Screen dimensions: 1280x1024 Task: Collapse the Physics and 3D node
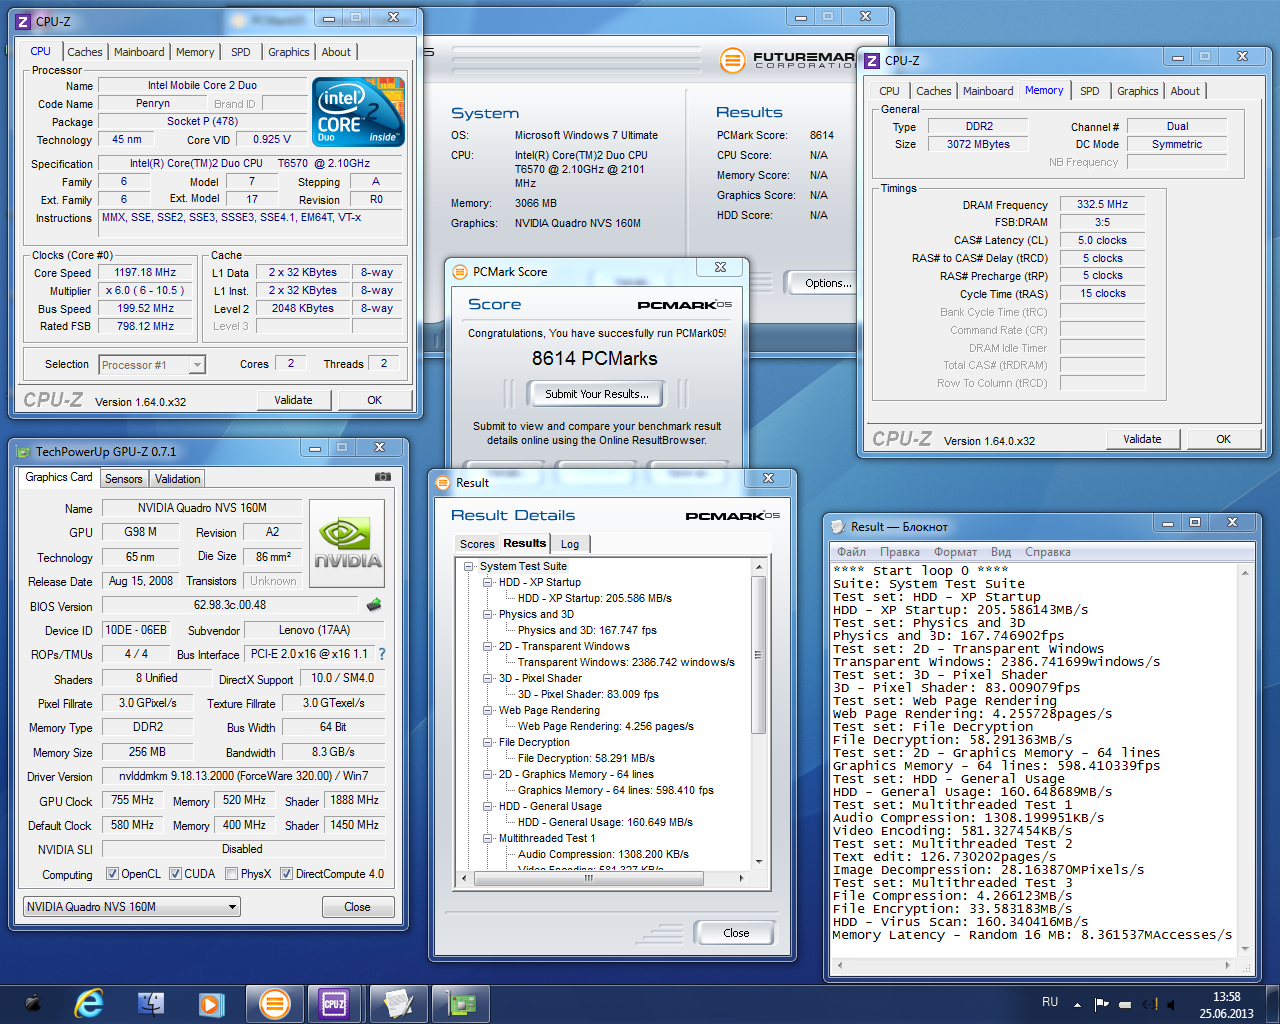(x=487, y=614)
